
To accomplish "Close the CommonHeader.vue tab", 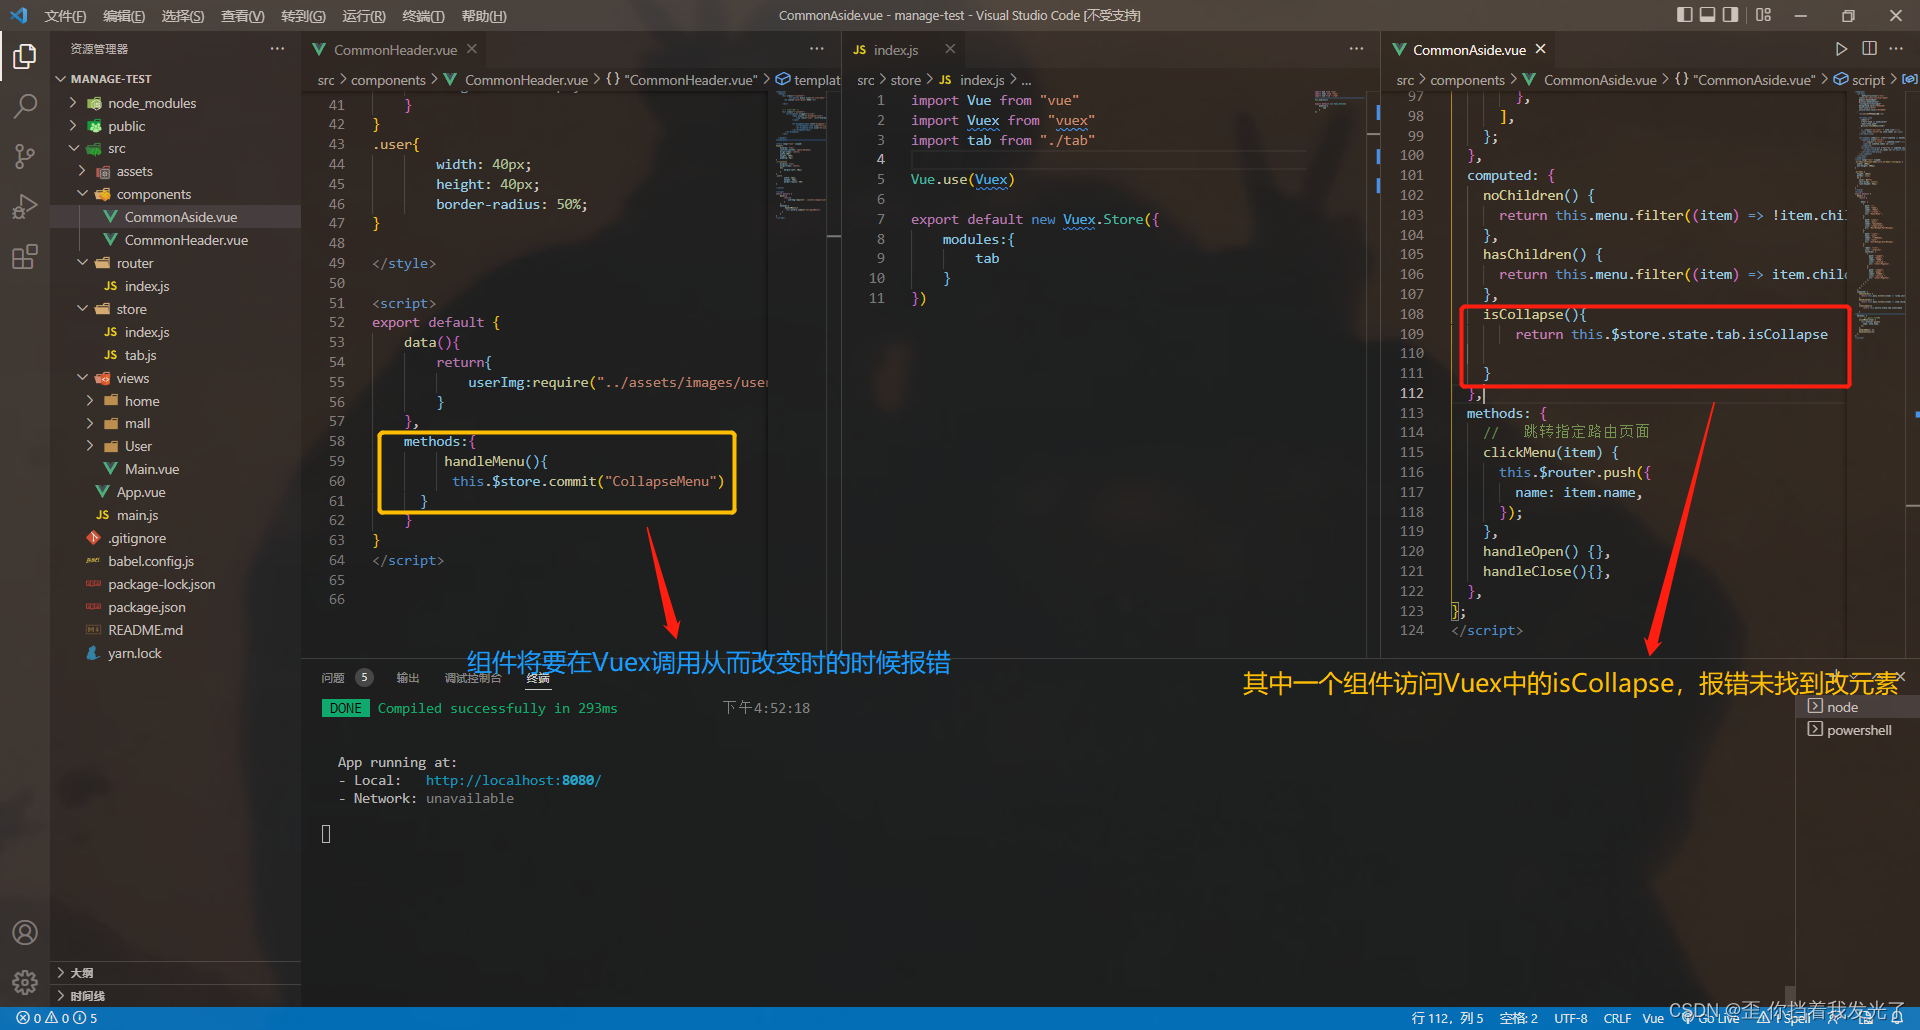I will click(472, 49).
